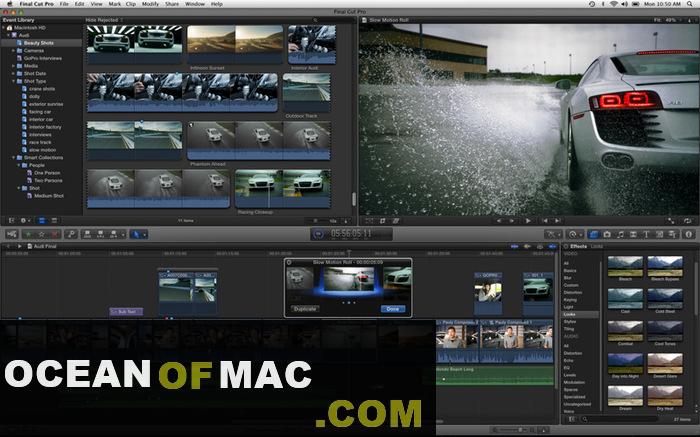Open the Music and Sound Browser icon
The height and width of the screenshot is (437, 700).
(x=620, y=234)
